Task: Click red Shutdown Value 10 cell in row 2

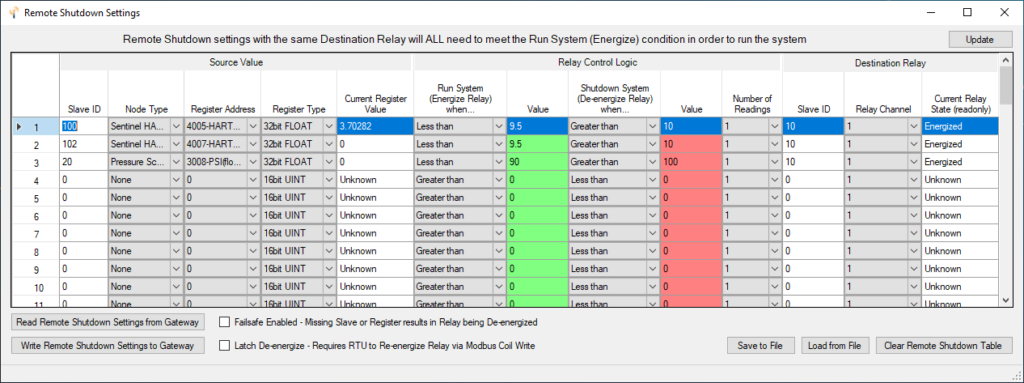Action: click(x=691, y=144)
